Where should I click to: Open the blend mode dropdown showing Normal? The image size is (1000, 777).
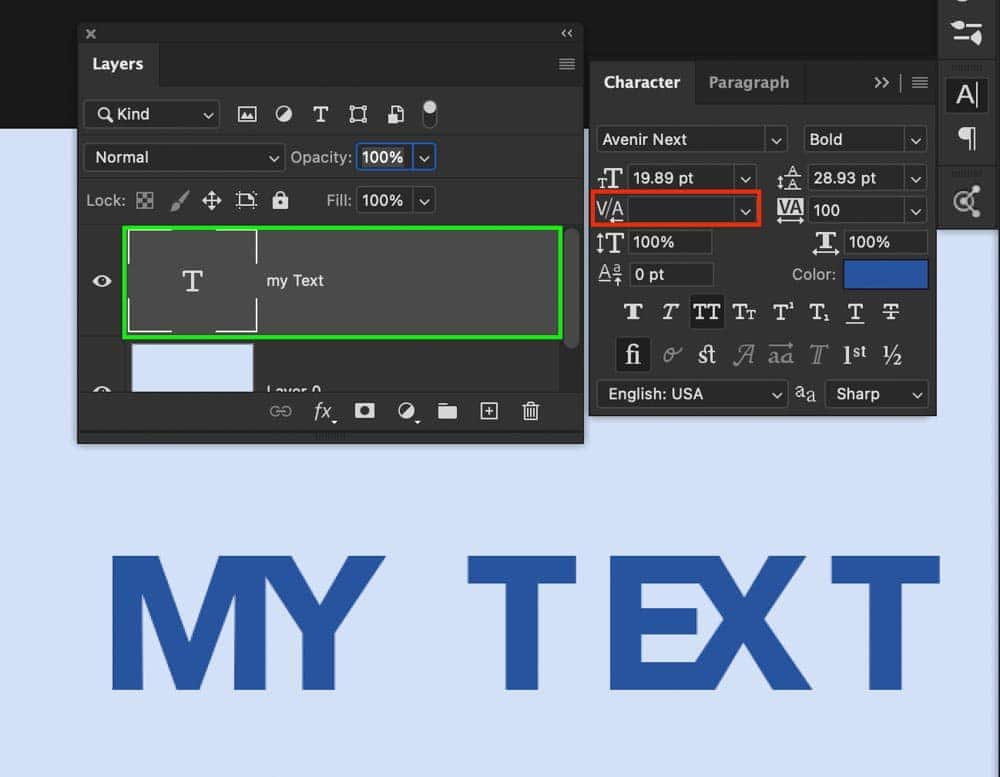pyautogui.click(x=184, y=157)
